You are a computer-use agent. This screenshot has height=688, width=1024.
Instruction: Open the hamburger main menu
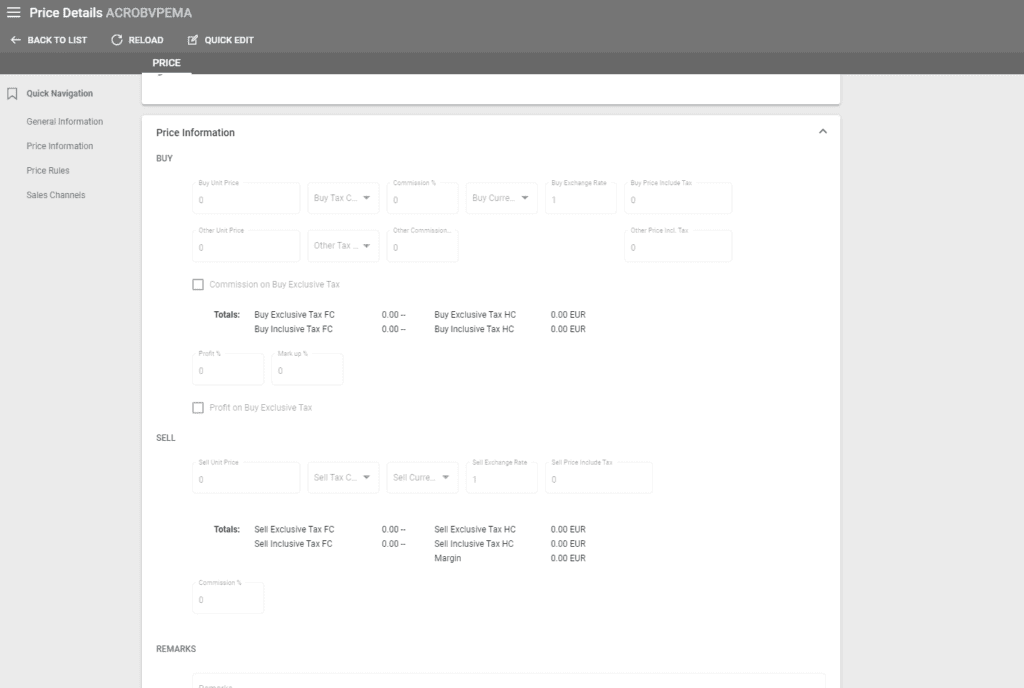pyautogui.click(x=13, y=12)
